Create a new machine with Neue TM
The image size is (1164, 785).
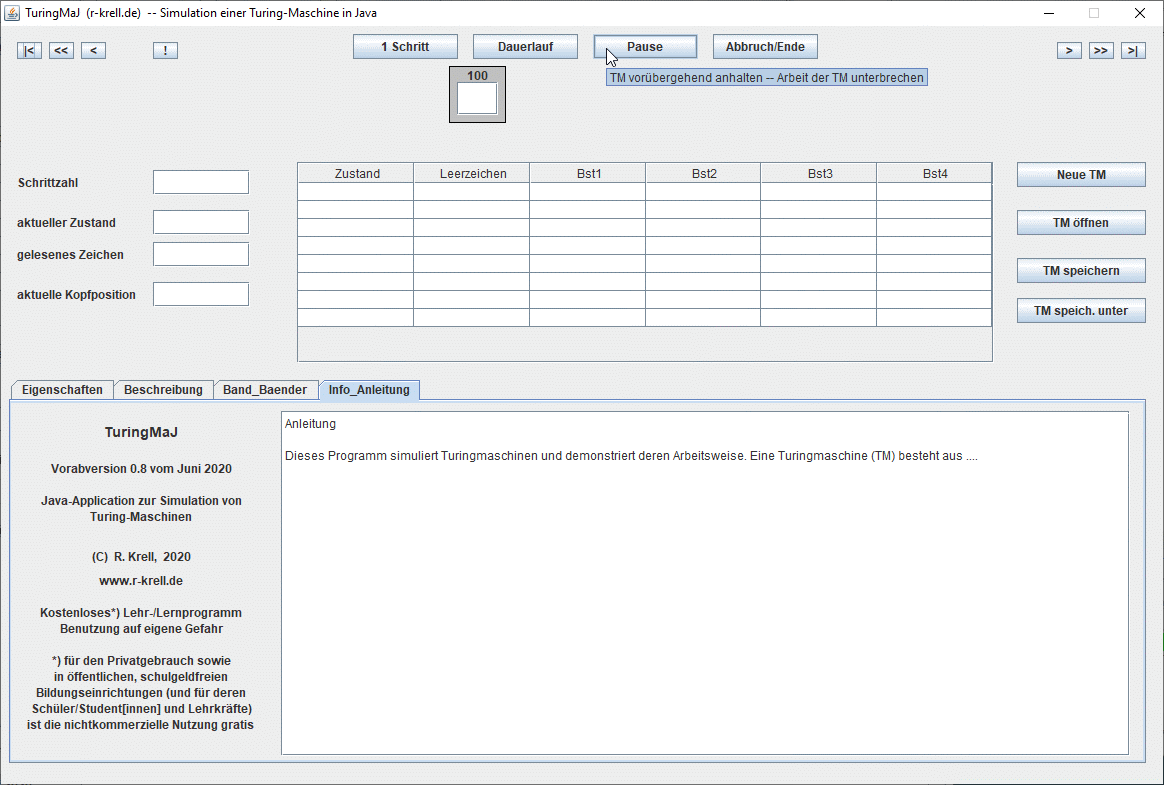1081,175
